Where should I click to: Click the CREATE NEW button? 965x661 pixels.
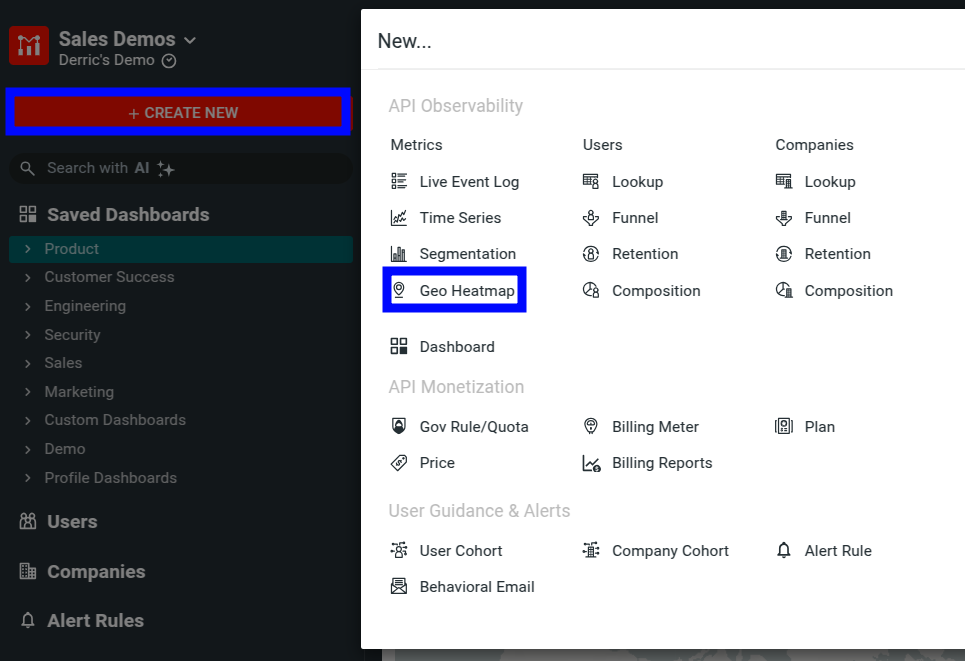(178, 113)
